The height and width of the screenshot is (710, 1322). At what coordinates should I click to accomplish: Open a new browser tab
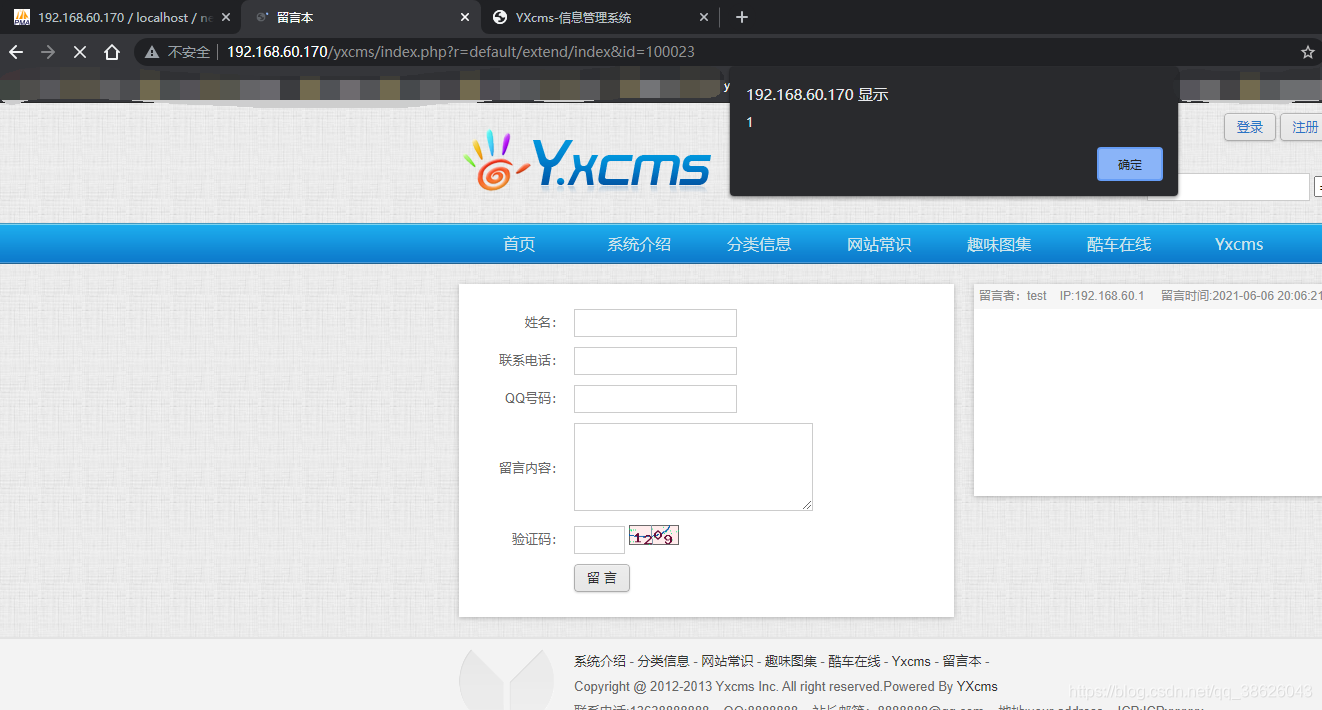click(x=741, y=17)
